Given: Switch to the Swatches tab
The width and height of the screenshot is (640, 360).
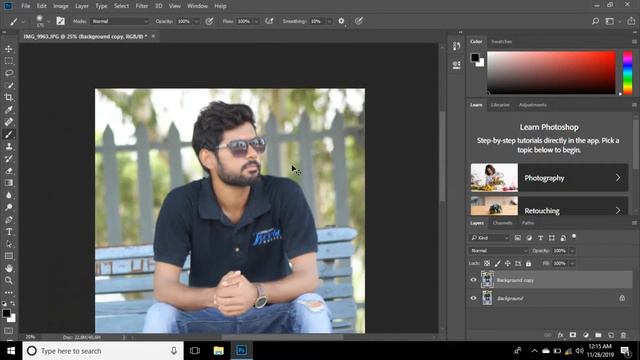Looking at the screenshot, I should 502,42.
